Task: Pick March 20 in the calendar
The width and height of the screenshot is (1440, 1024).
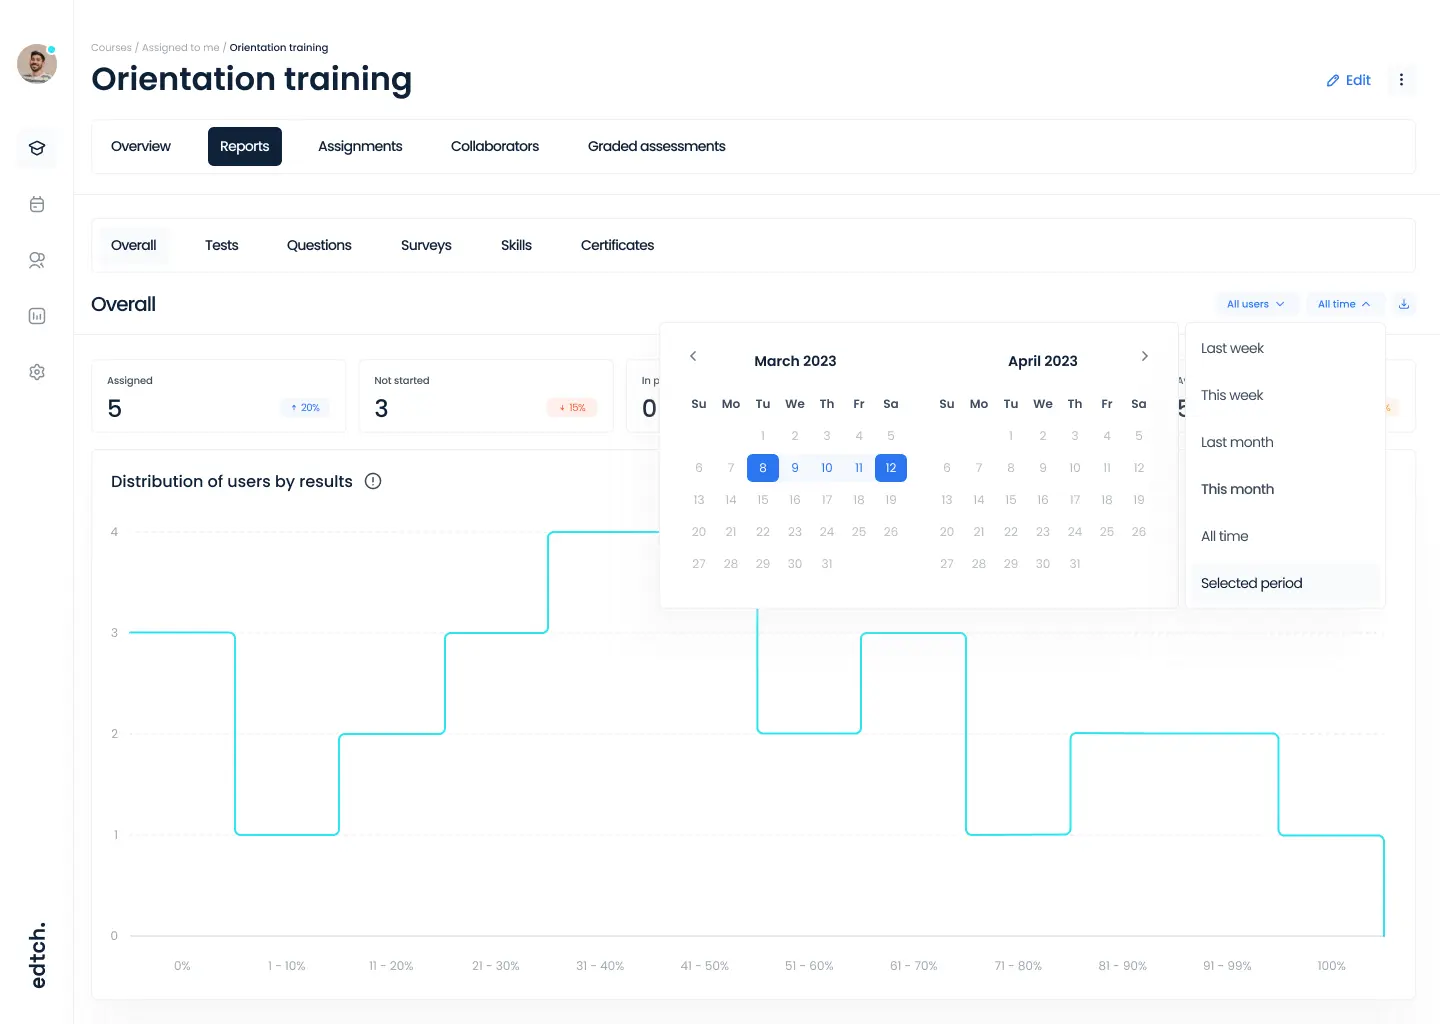Action: (x=699, y=532)
